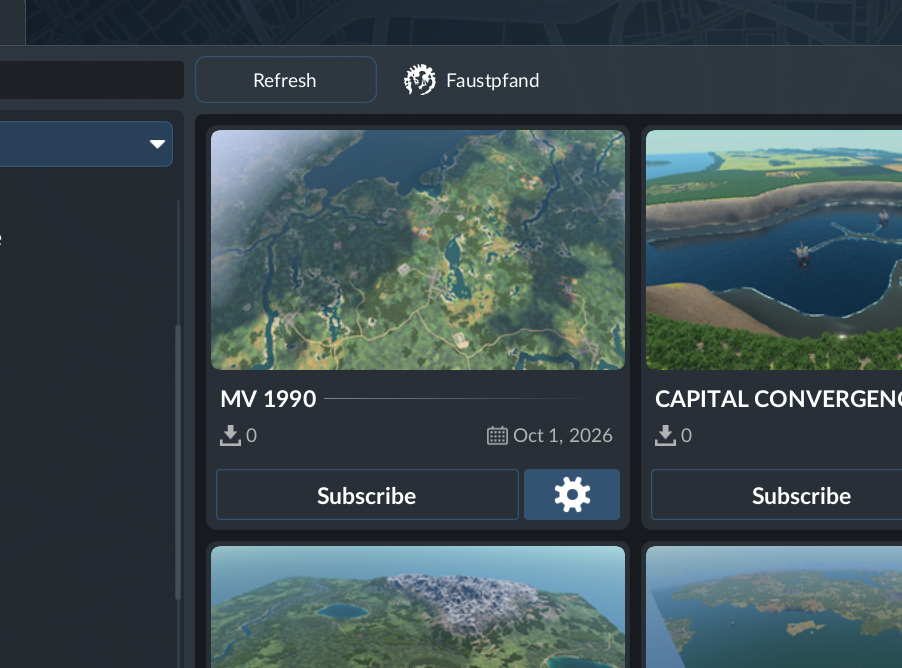Click the Oct 1, 2026 date text
This screenshot has width=902, height=668.
[563, 436]
